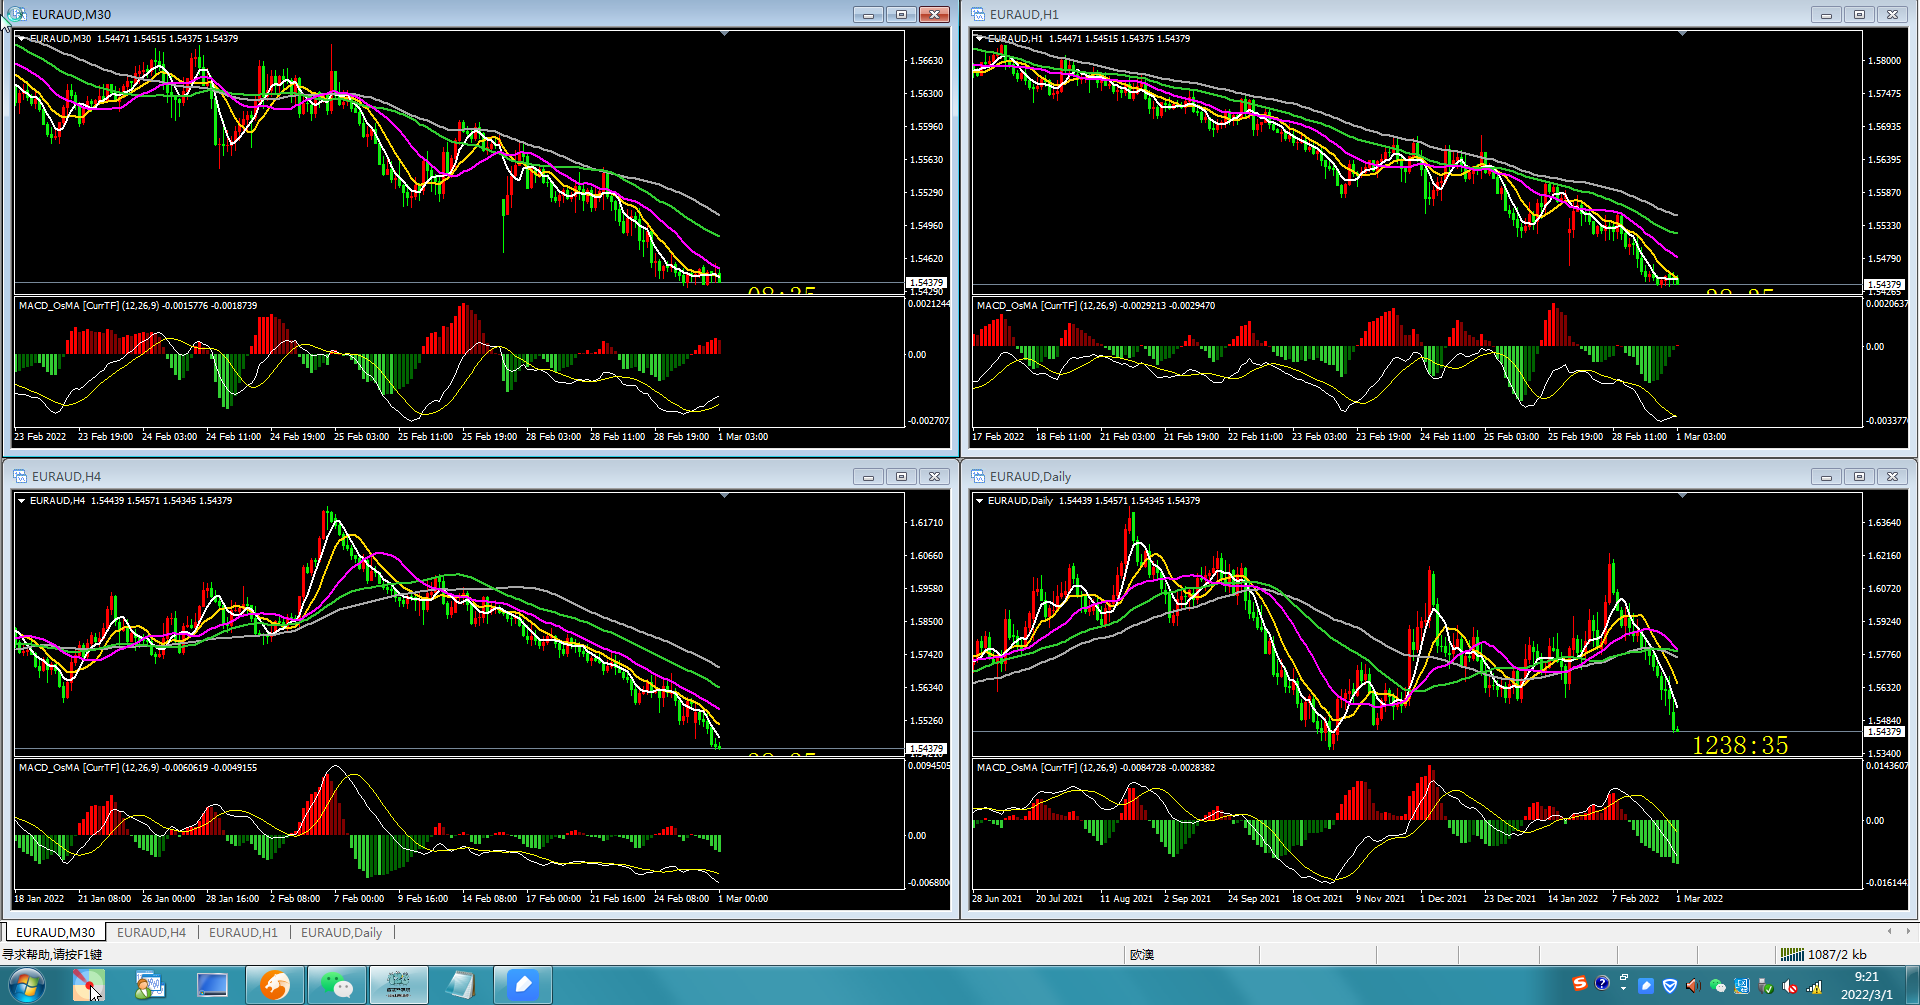Click the blue pen app taskbar icon
The height and width of the screenshot is (1005, 1920).
(522, 985)
